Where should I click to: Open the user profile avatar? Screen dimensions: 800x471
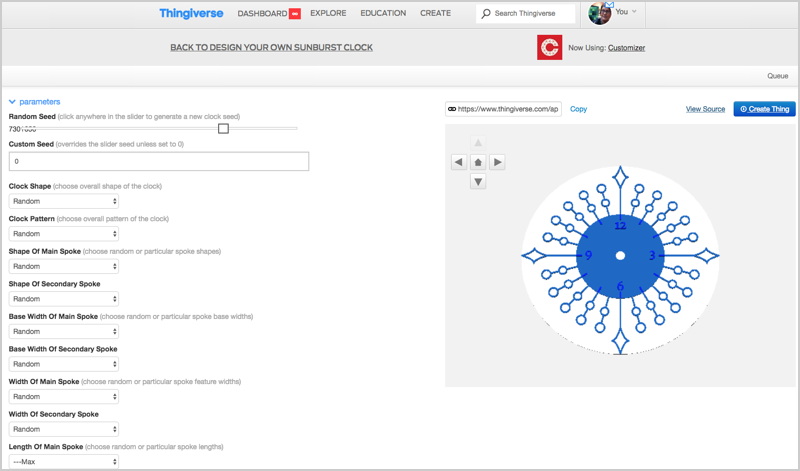(600, 13)
